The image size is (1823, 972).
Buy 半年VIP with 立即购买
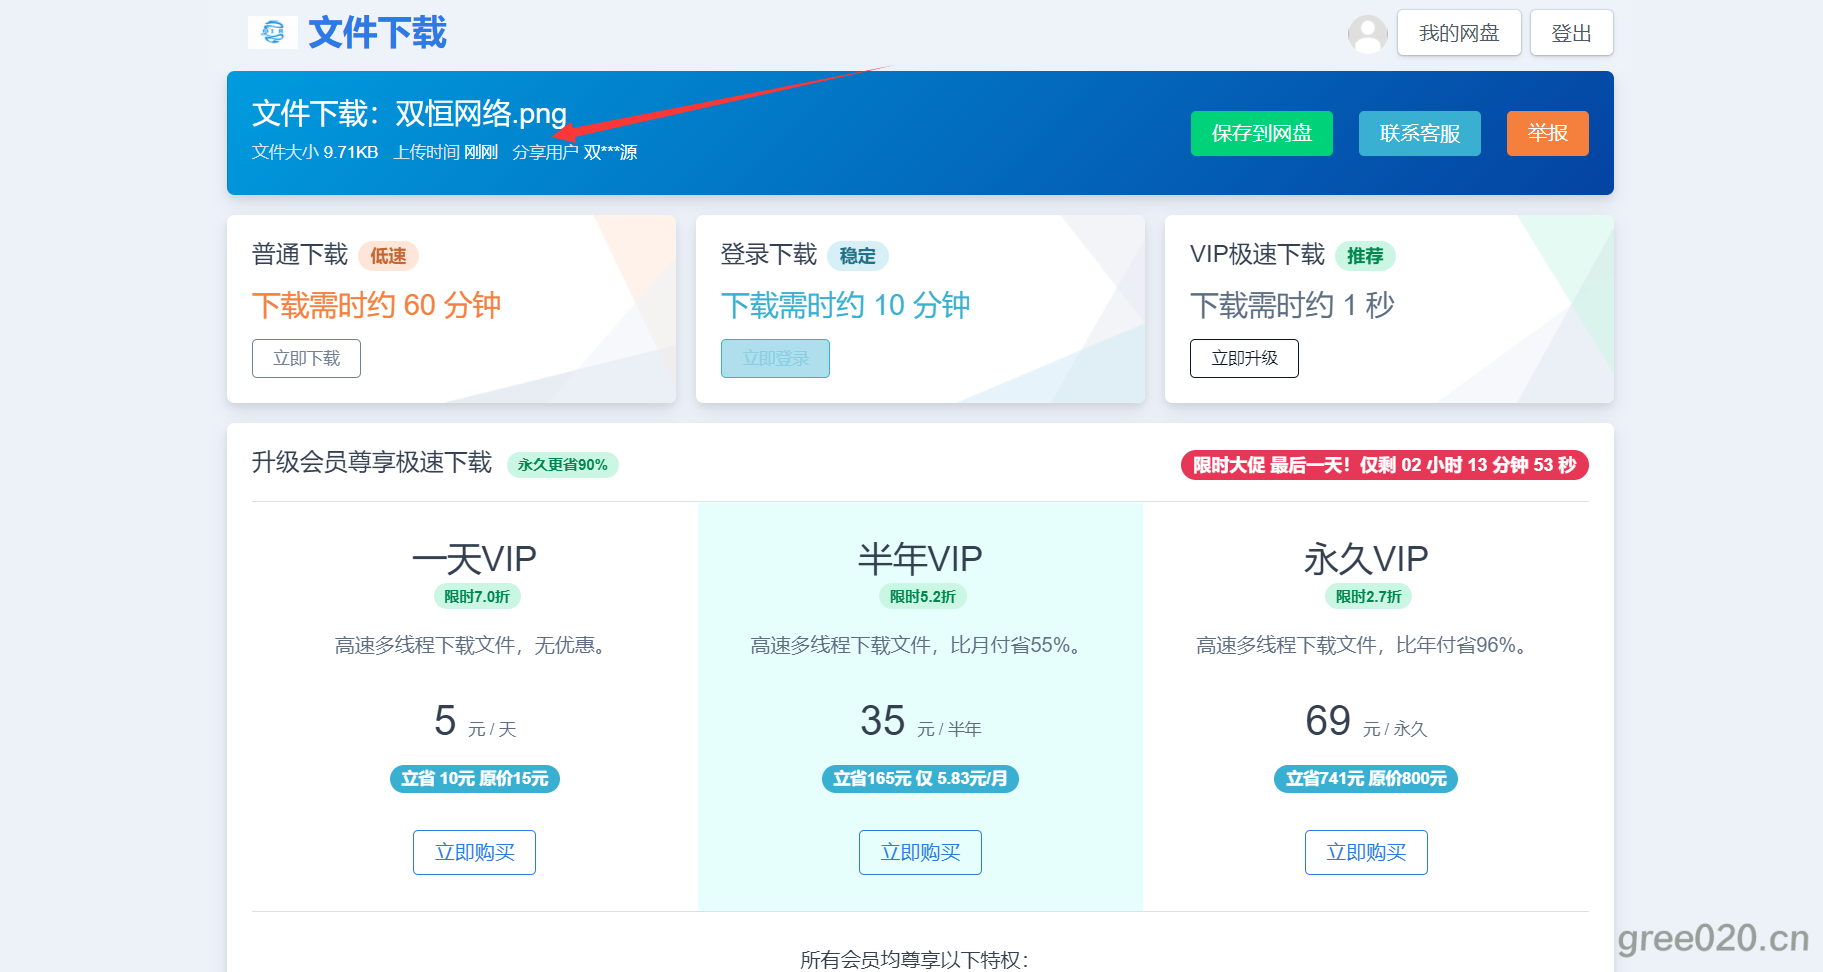(920, 852)
